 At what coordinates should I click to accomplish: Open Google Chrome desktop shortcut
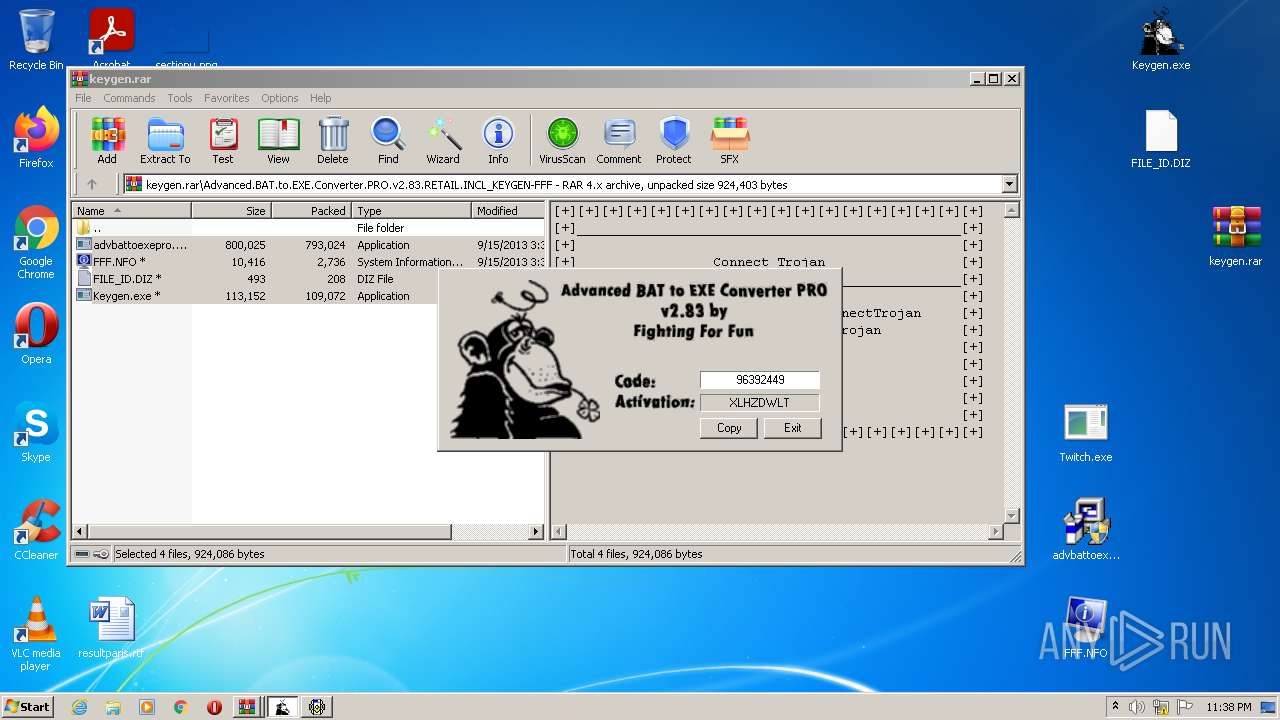coord(36,242)
